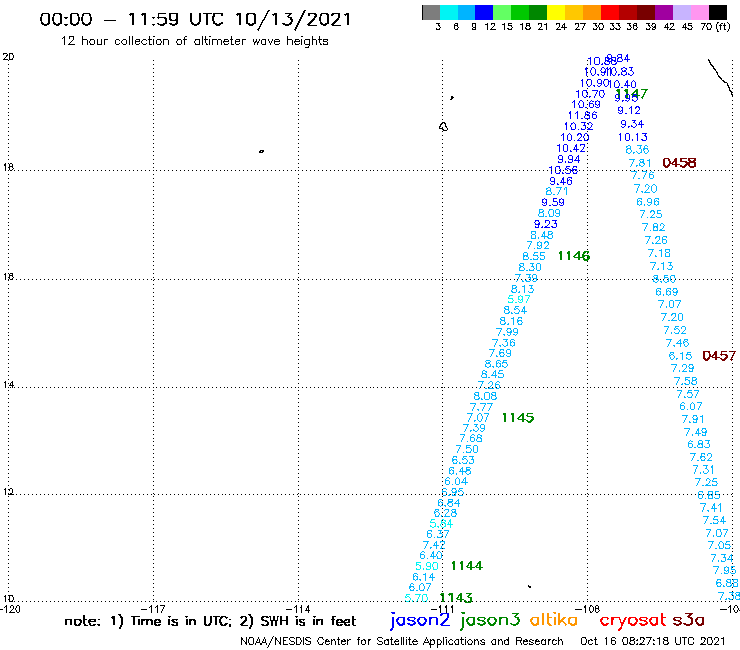This screenshot has width=740, height=650.
Task: Select the cyan wave height value 5.90
Action: [x=427, y=566]
